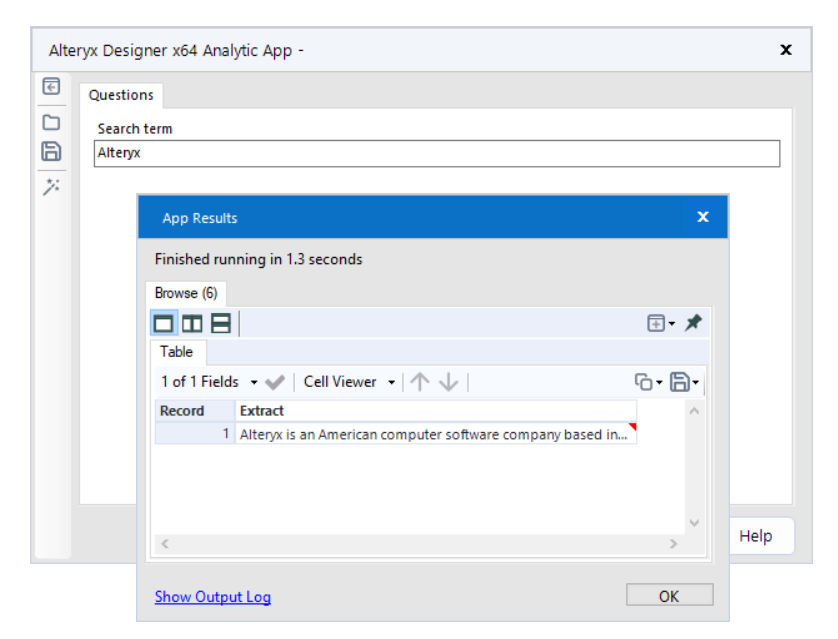Select the Browse (6) tab
The width and height of the screenshot is (838, 639).
(186, 293)
